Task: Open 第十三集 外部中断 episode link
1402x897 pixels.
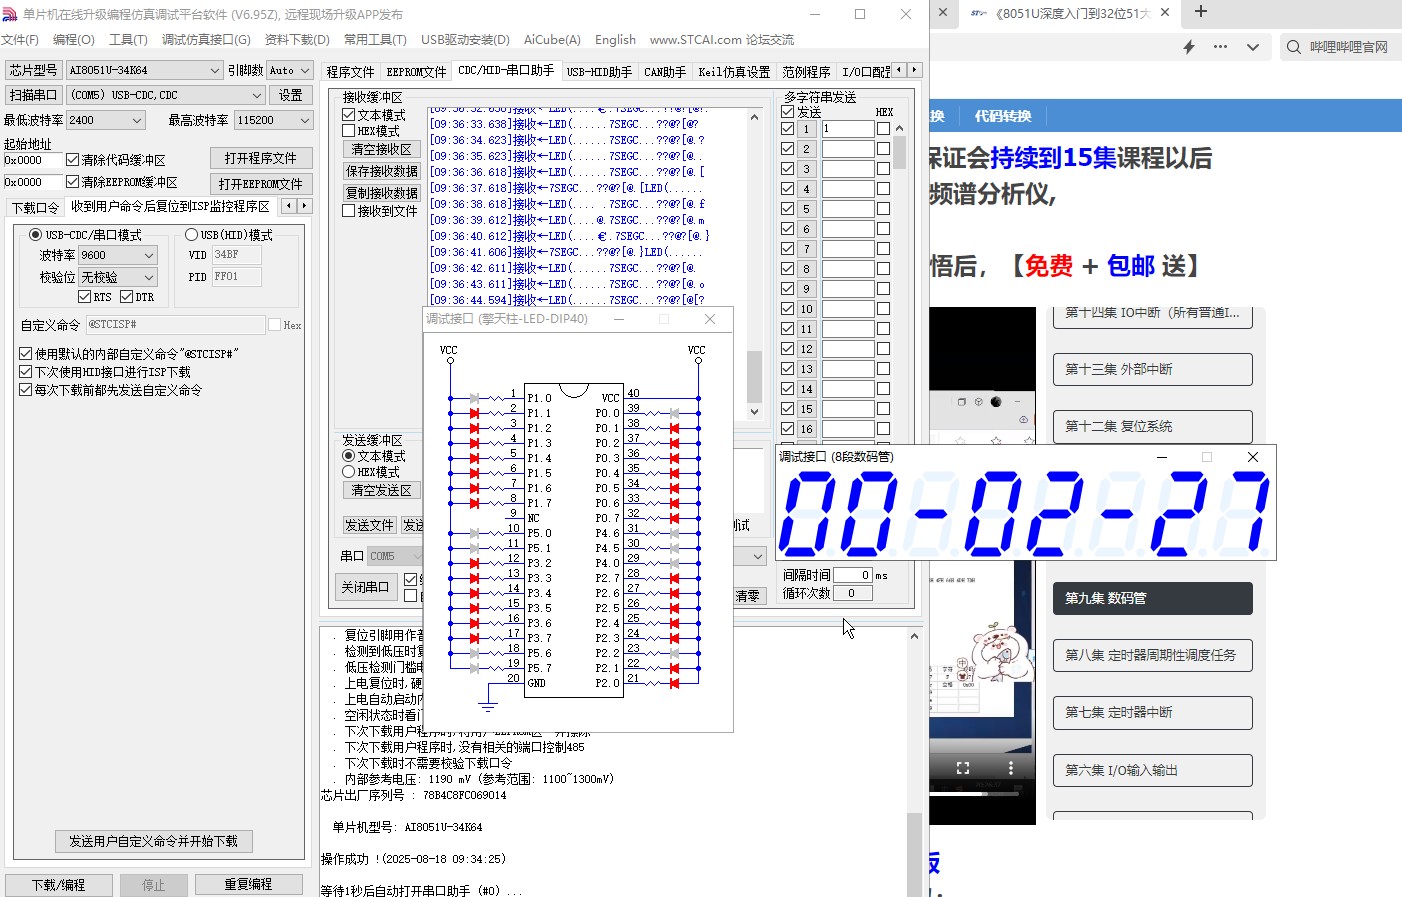Action: 1152,369
